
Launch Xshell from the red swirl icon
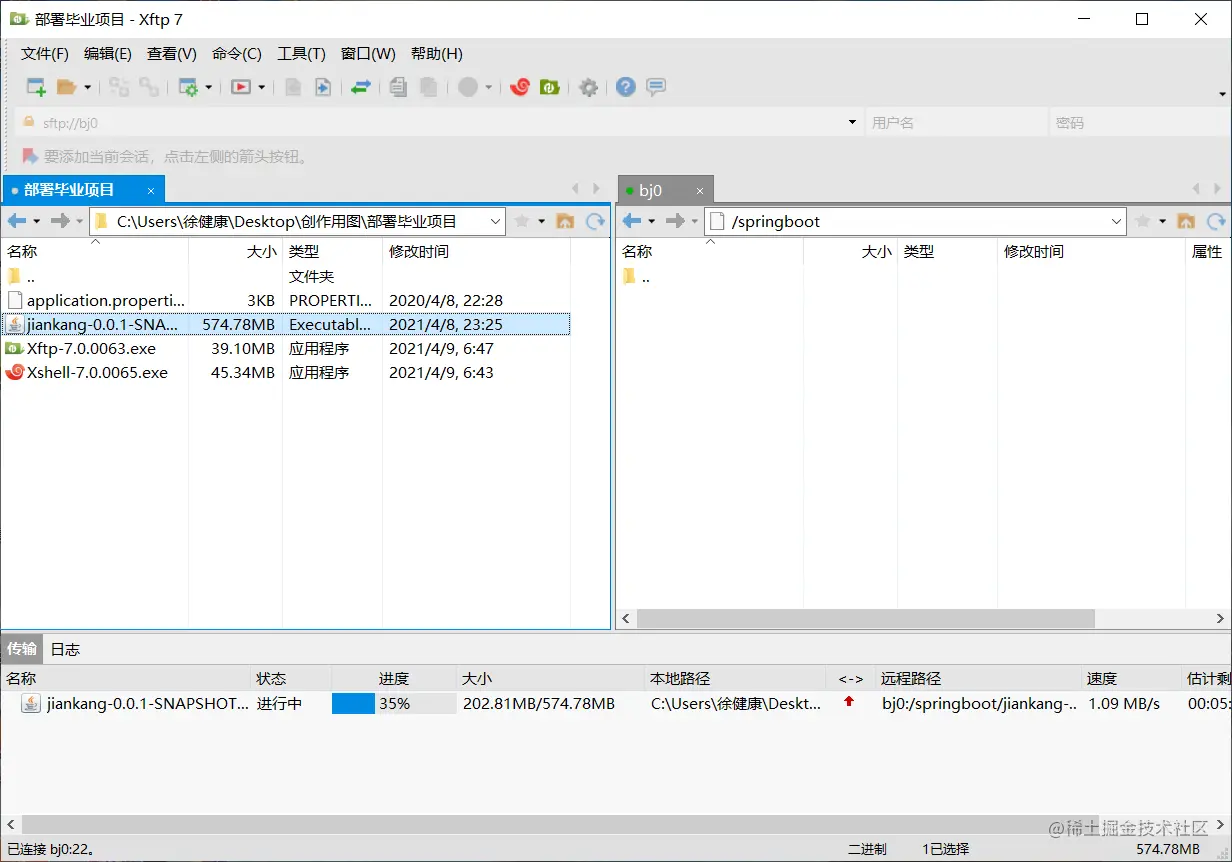coord(519,87)
